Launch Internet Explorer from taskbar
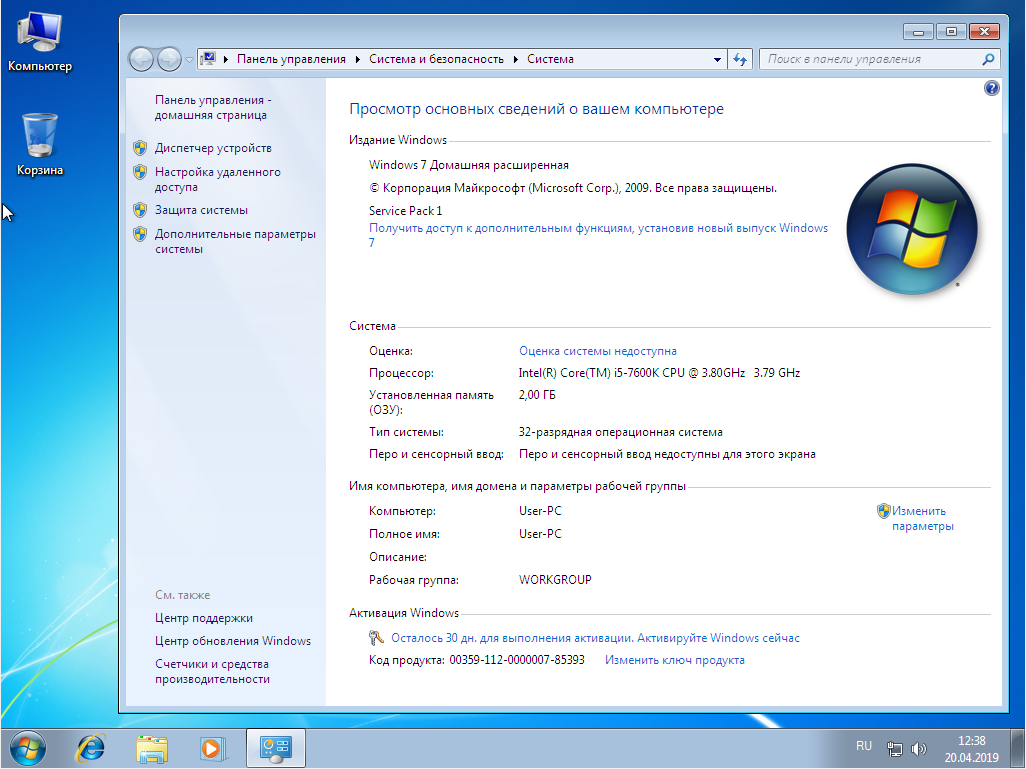The image size is (1026, 769). click(x=90, y=748)
